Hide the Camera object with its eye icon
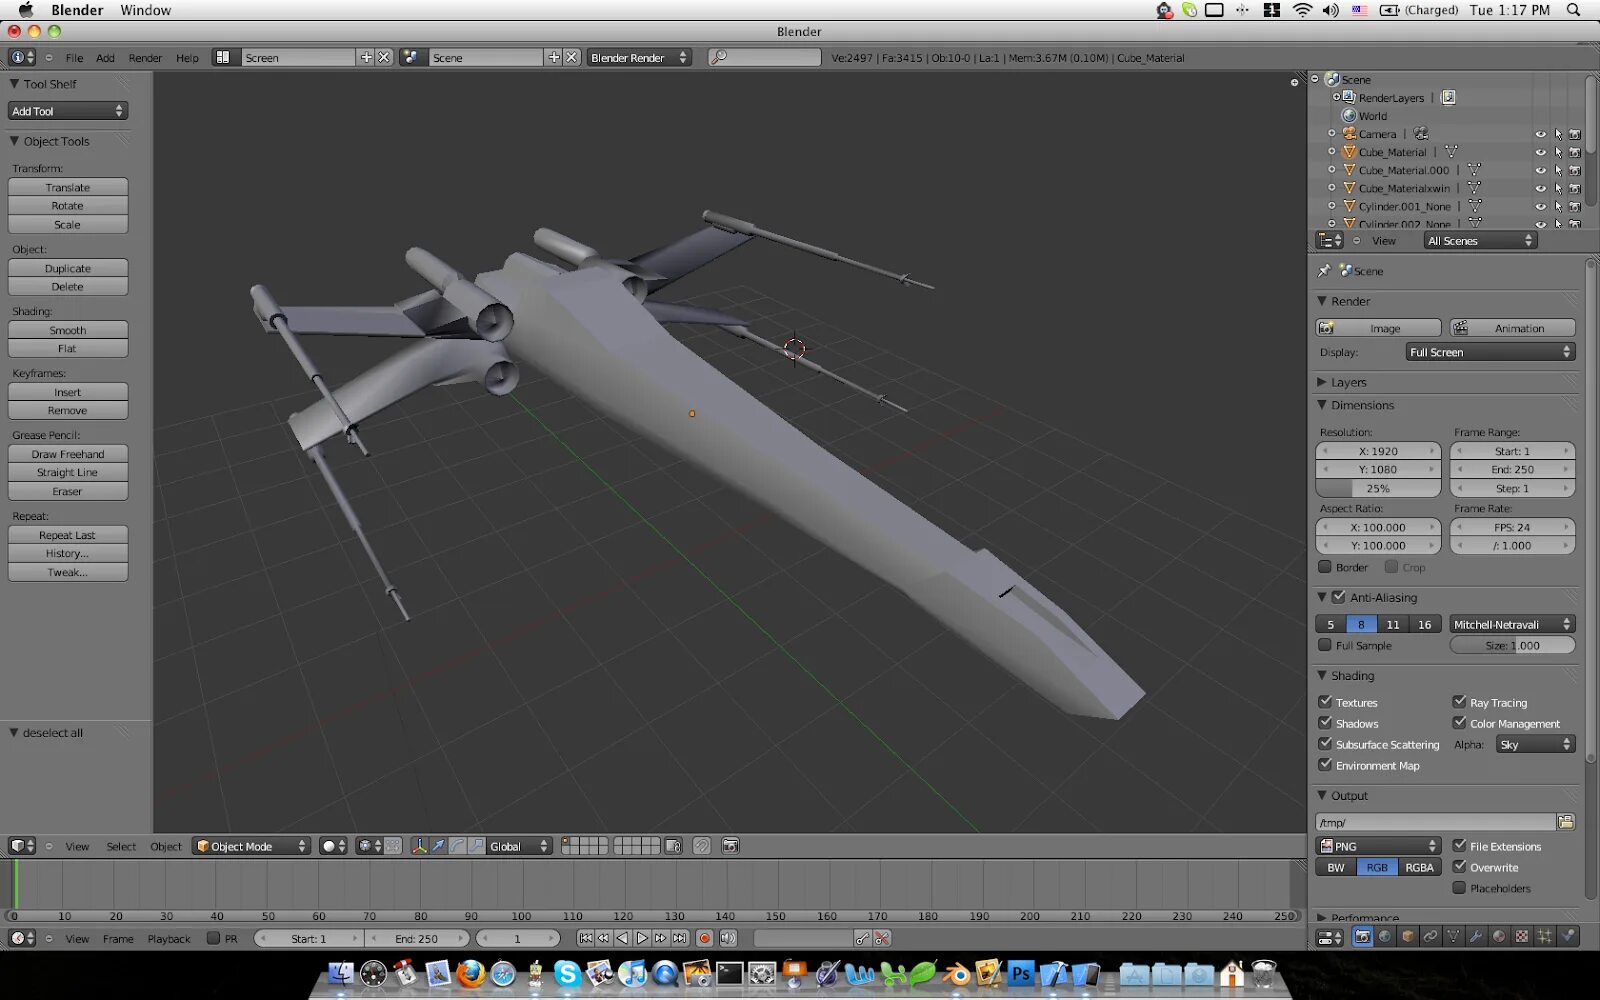Screen dimensions: 1600x1000 [x=1541, y=134]
